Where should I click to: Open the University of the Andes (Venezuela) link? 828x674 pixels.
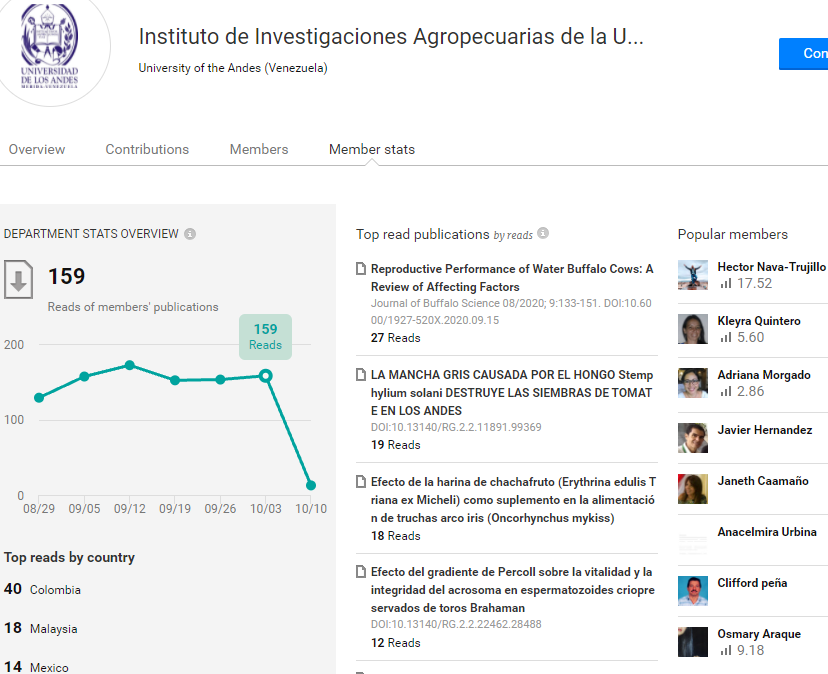[x=233, y=68]
